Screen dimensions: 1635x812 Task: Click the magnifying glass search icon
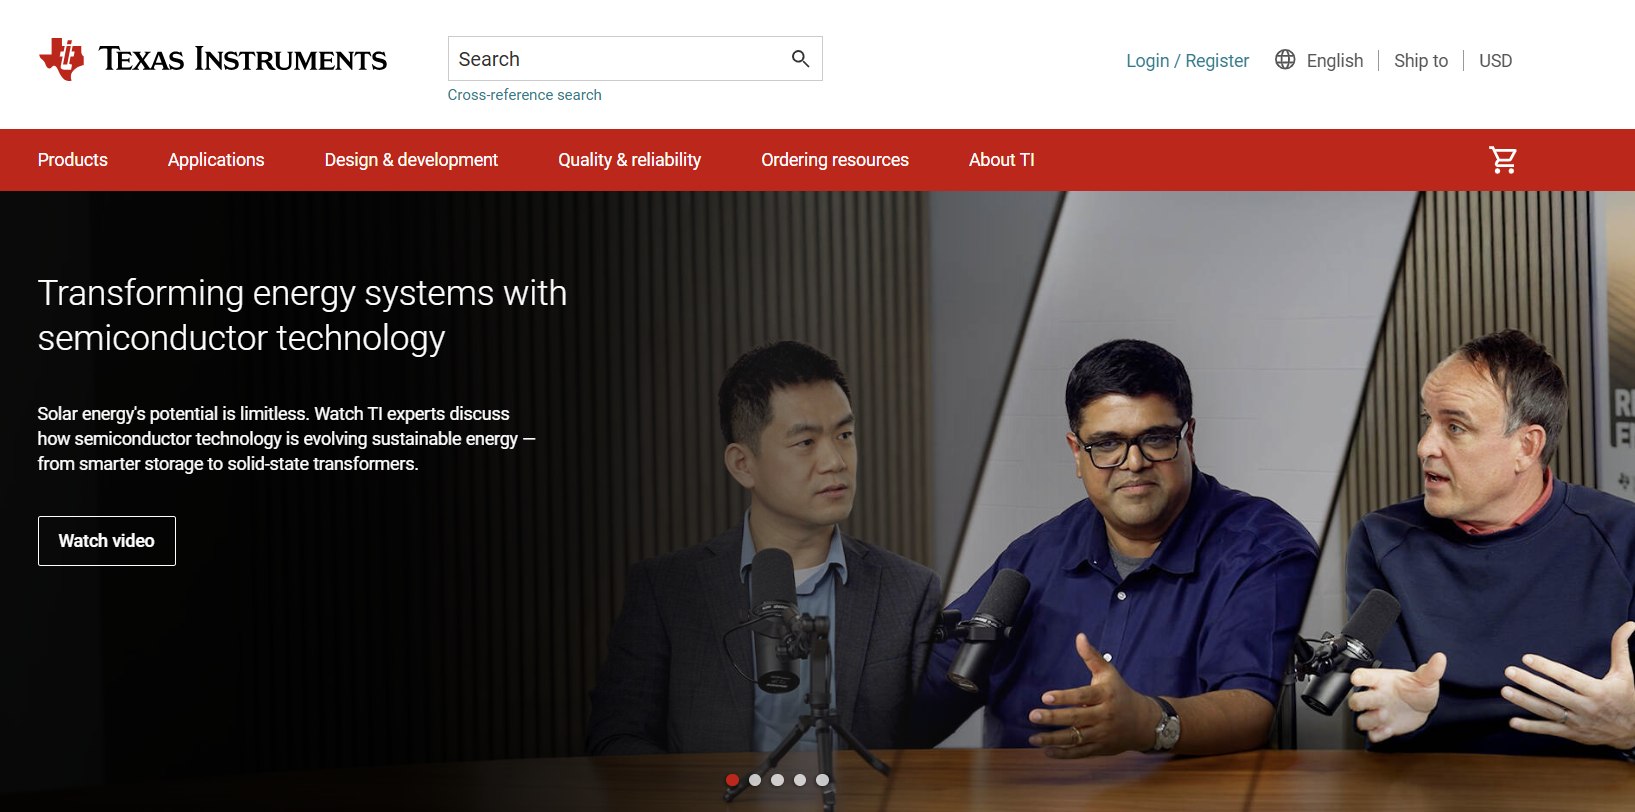(x=800, y=59)
